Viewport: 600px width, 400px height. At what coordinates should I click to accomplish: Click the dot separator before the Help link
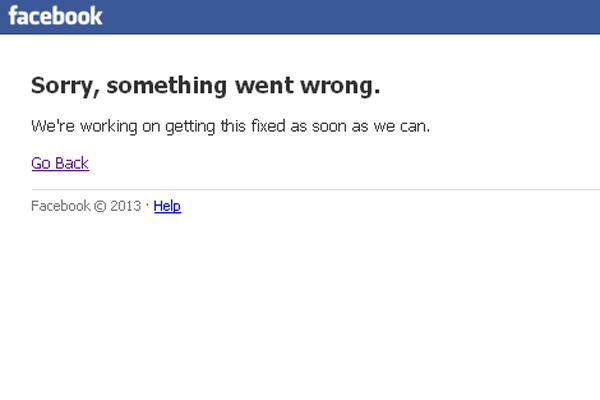pos(147,206)
